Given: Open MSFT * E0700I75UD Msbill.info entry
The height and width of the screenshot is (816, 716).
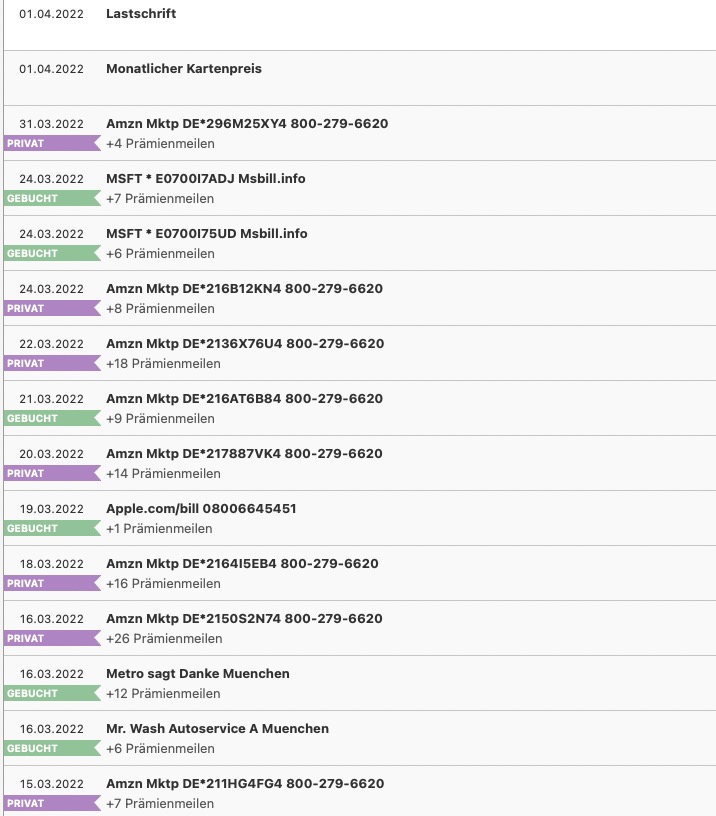Looking at the screenshot, I should pyautogui.click(x=207, y=234).
